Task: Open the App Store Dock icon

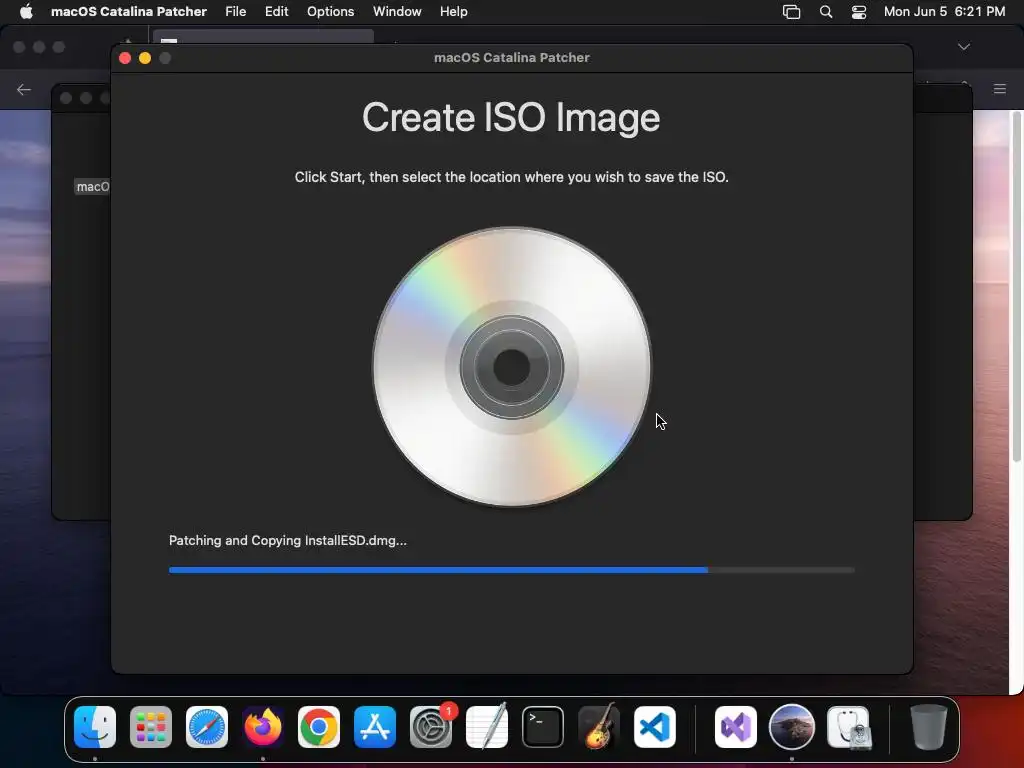Action: pyautogui.click(x=375, y=727)
